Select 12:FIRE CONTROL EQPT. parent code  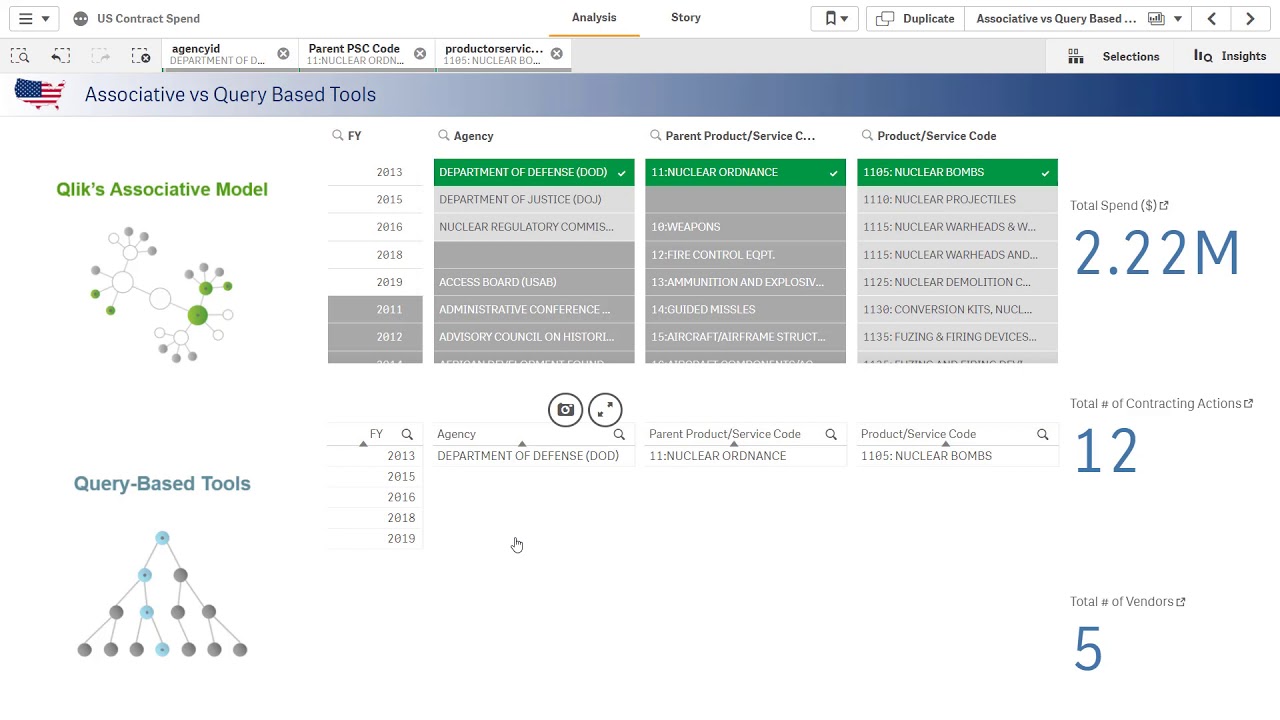[746, 254]
